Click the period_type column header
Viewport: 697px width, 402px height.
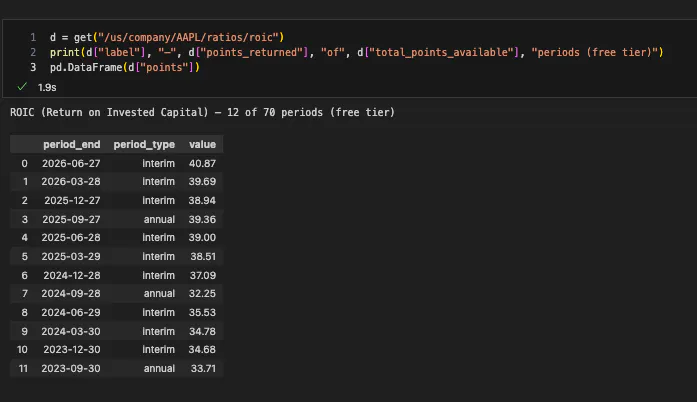144,145
